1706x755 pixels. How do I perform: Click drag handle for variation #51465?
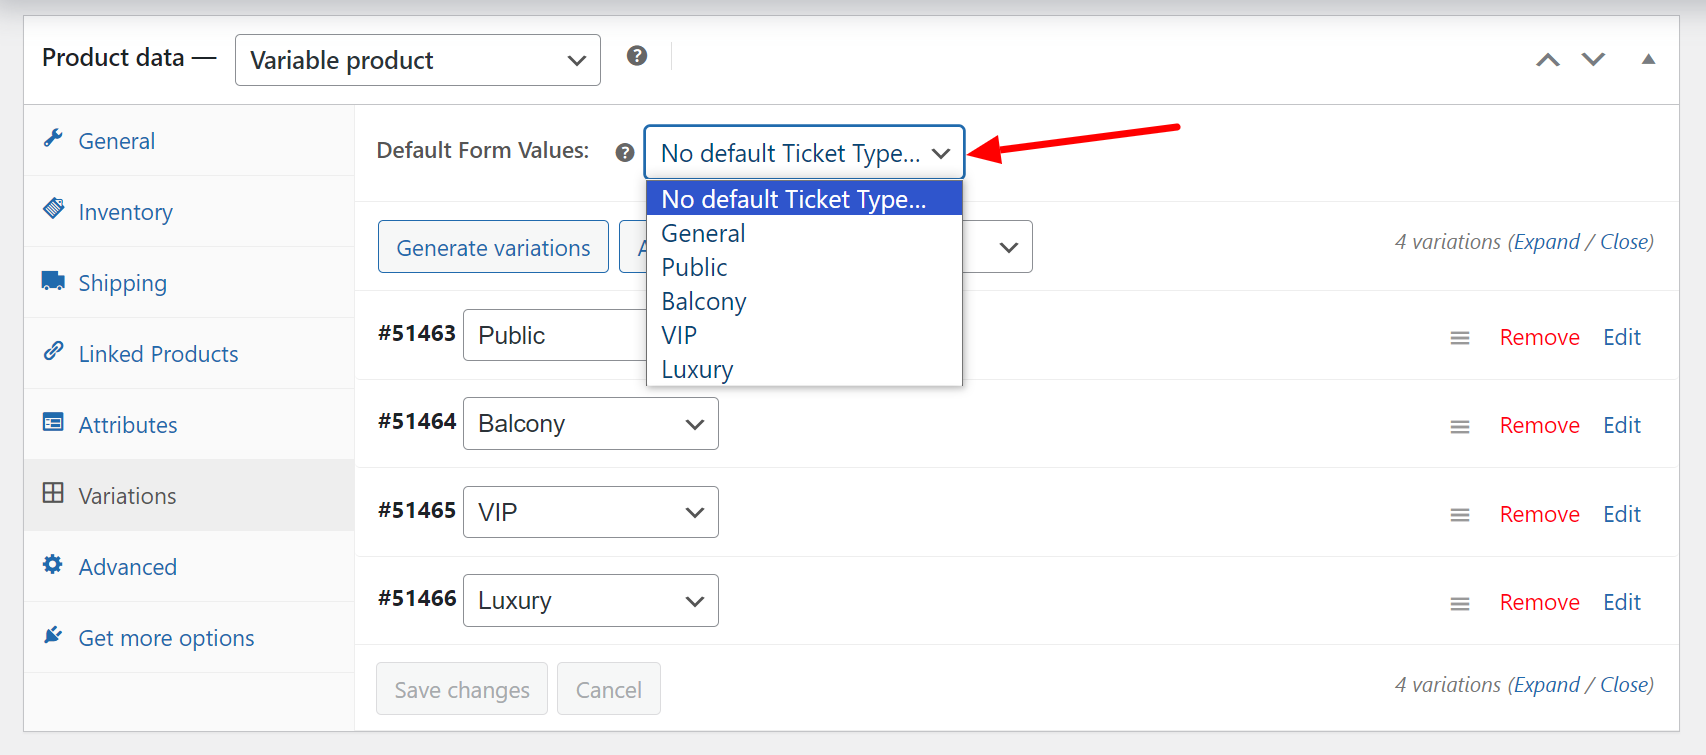[1460, 515]
